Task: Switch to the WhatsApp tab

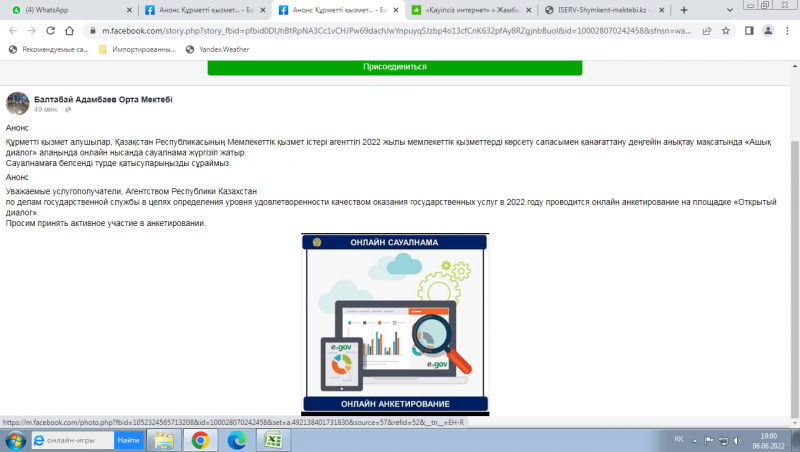Action: 70,10
